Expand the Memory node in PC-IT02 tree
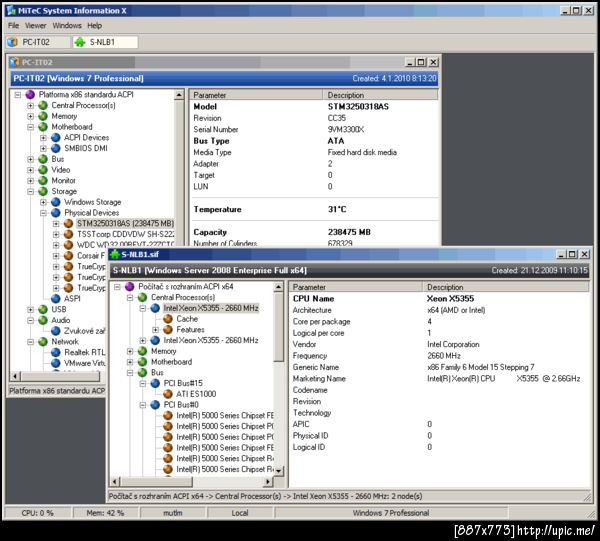Screen dimensions: 600x541 (30, 116)
